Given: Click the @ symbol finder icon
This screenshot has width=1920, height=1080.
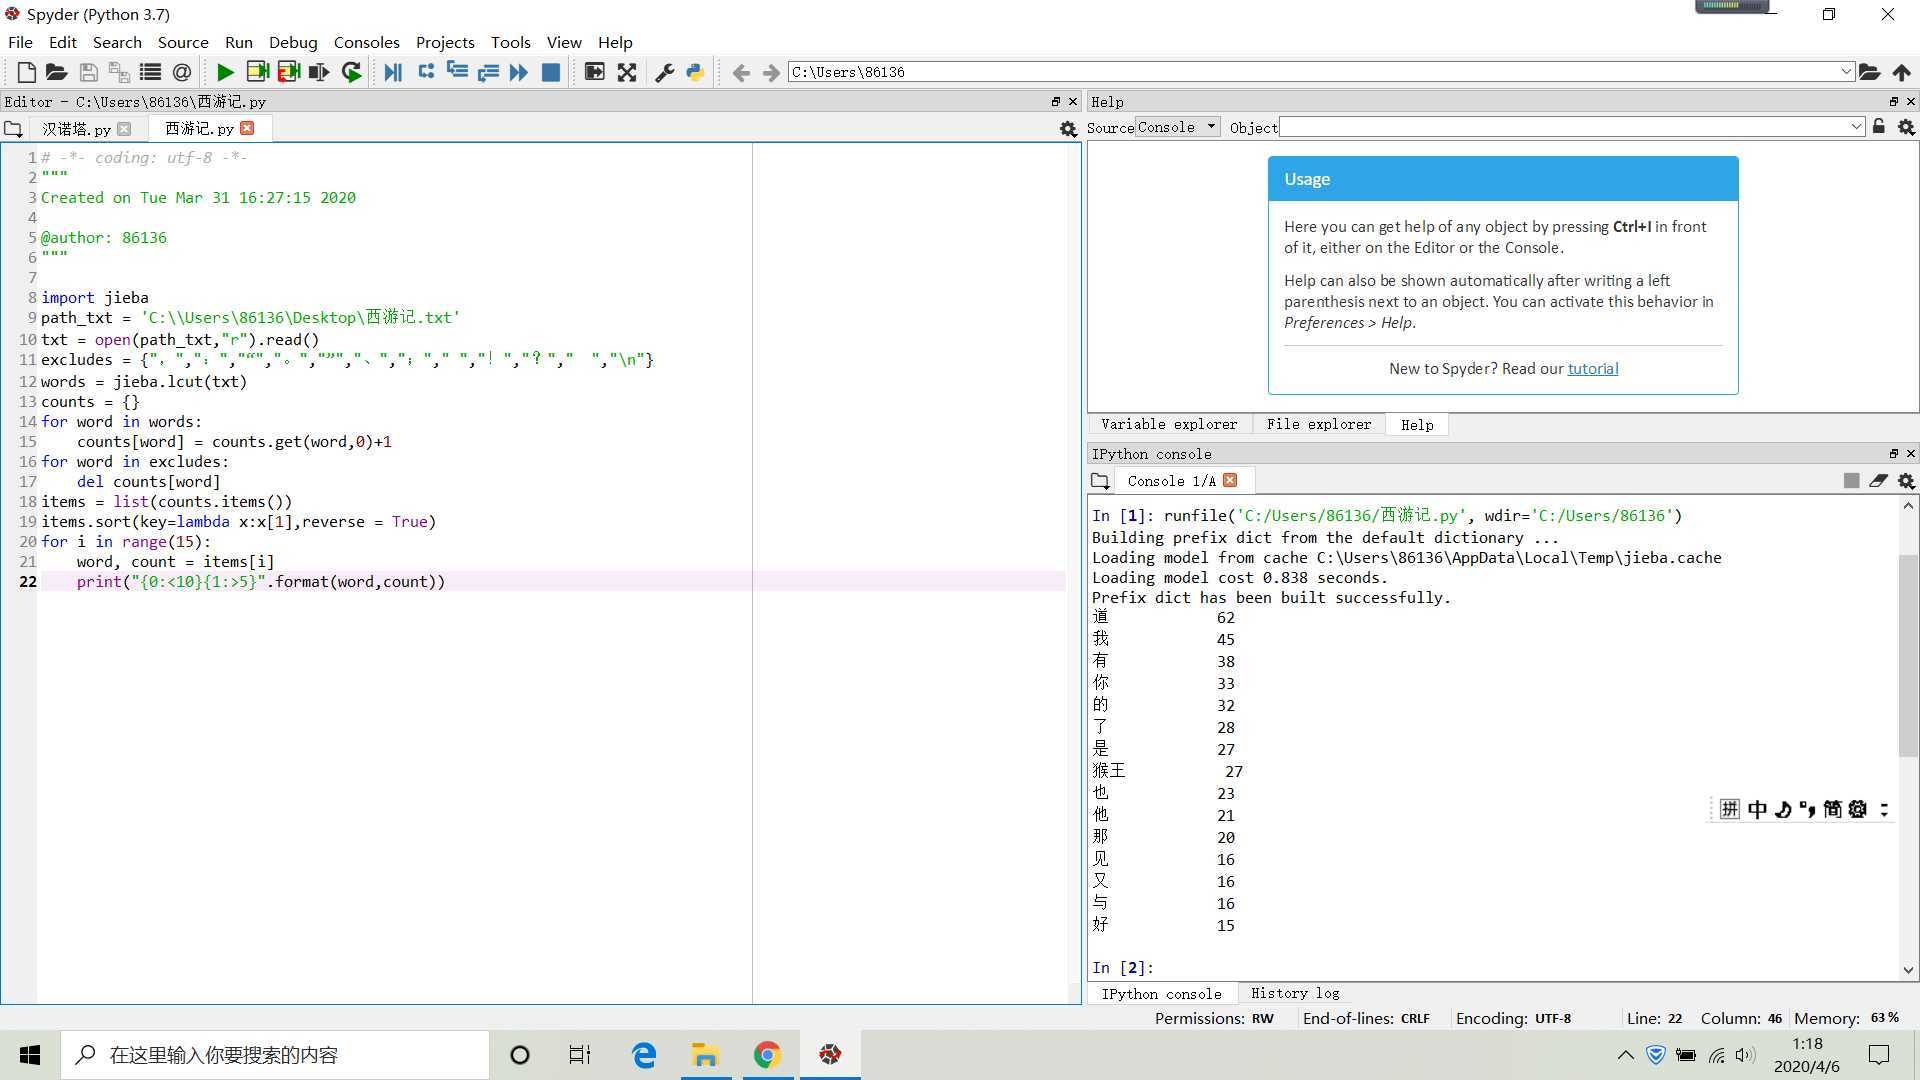Looking at the screenshot, I should click(x=181, y=72).
